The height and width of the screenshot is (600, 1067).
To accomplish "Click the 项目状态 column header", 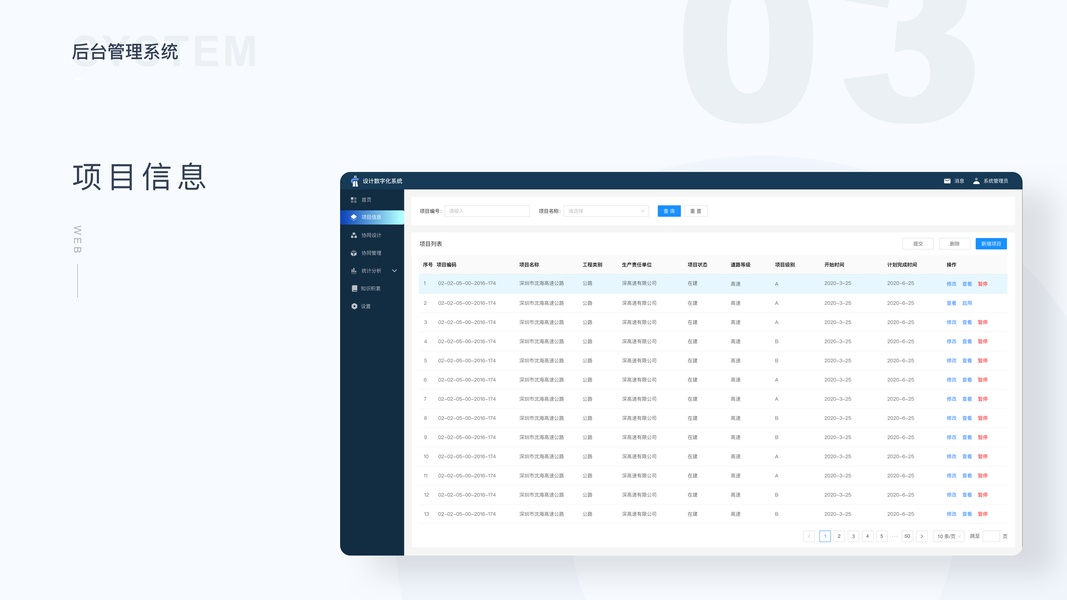I will tap(697, 265).
